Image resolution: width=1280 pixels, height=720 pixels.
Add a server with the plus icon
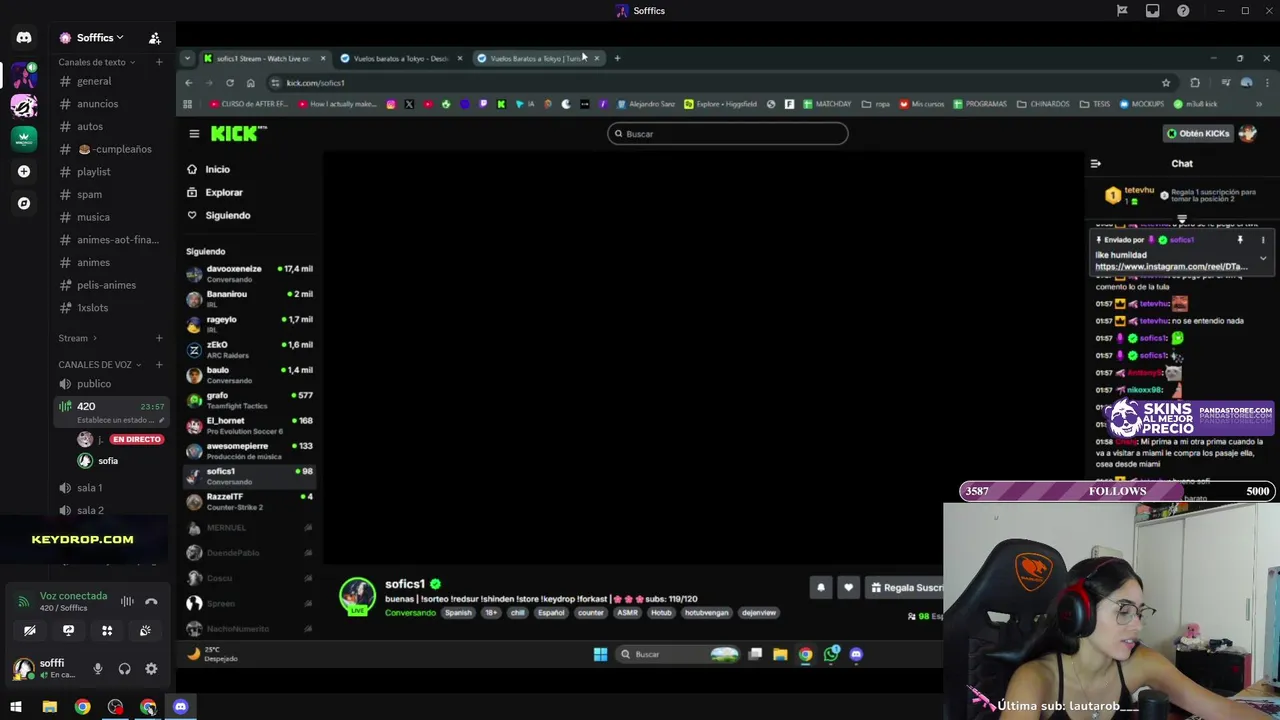pos(24,171)
